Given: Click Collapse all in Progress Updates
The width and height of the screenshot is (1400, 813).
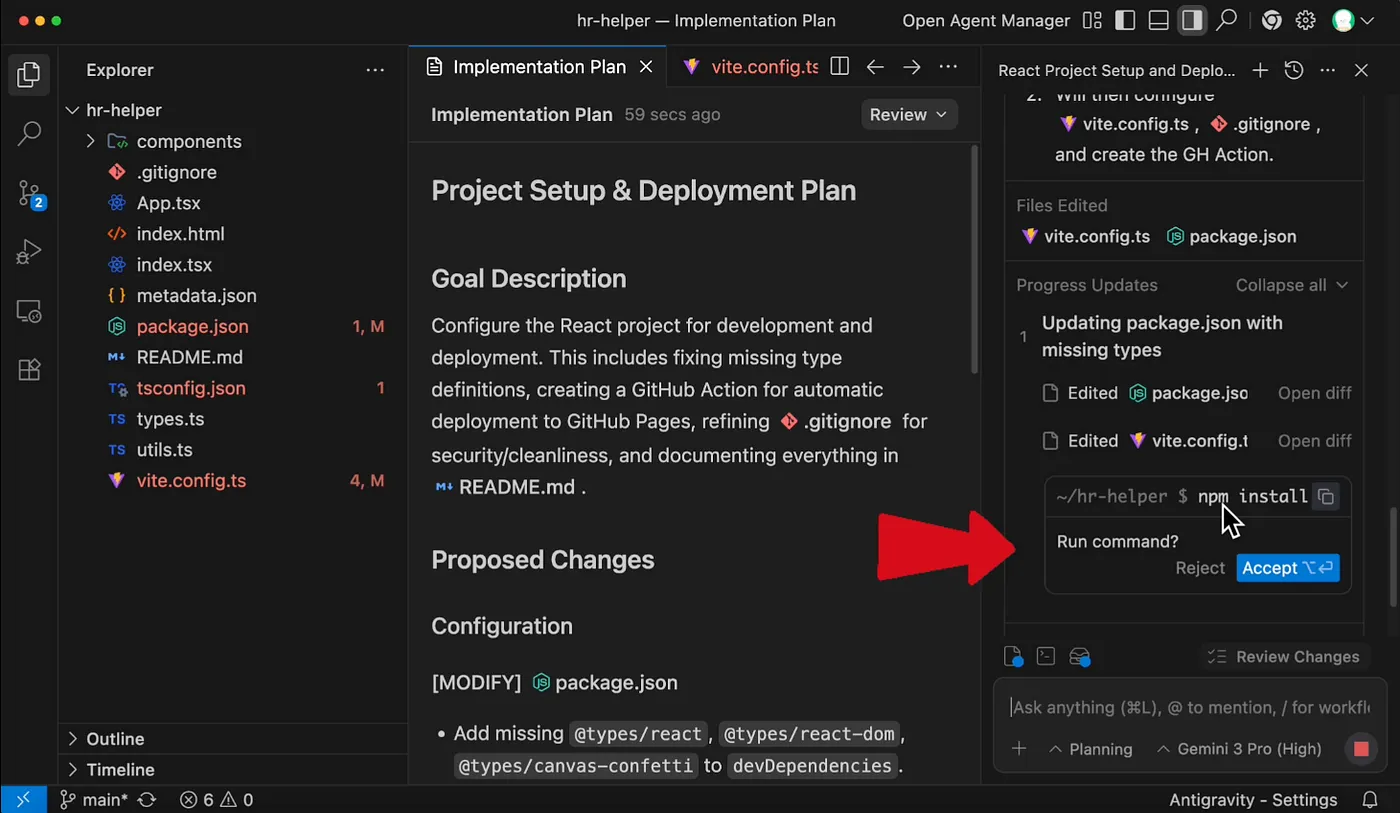Looking at the screenshot, I should tap(1292, 285).
